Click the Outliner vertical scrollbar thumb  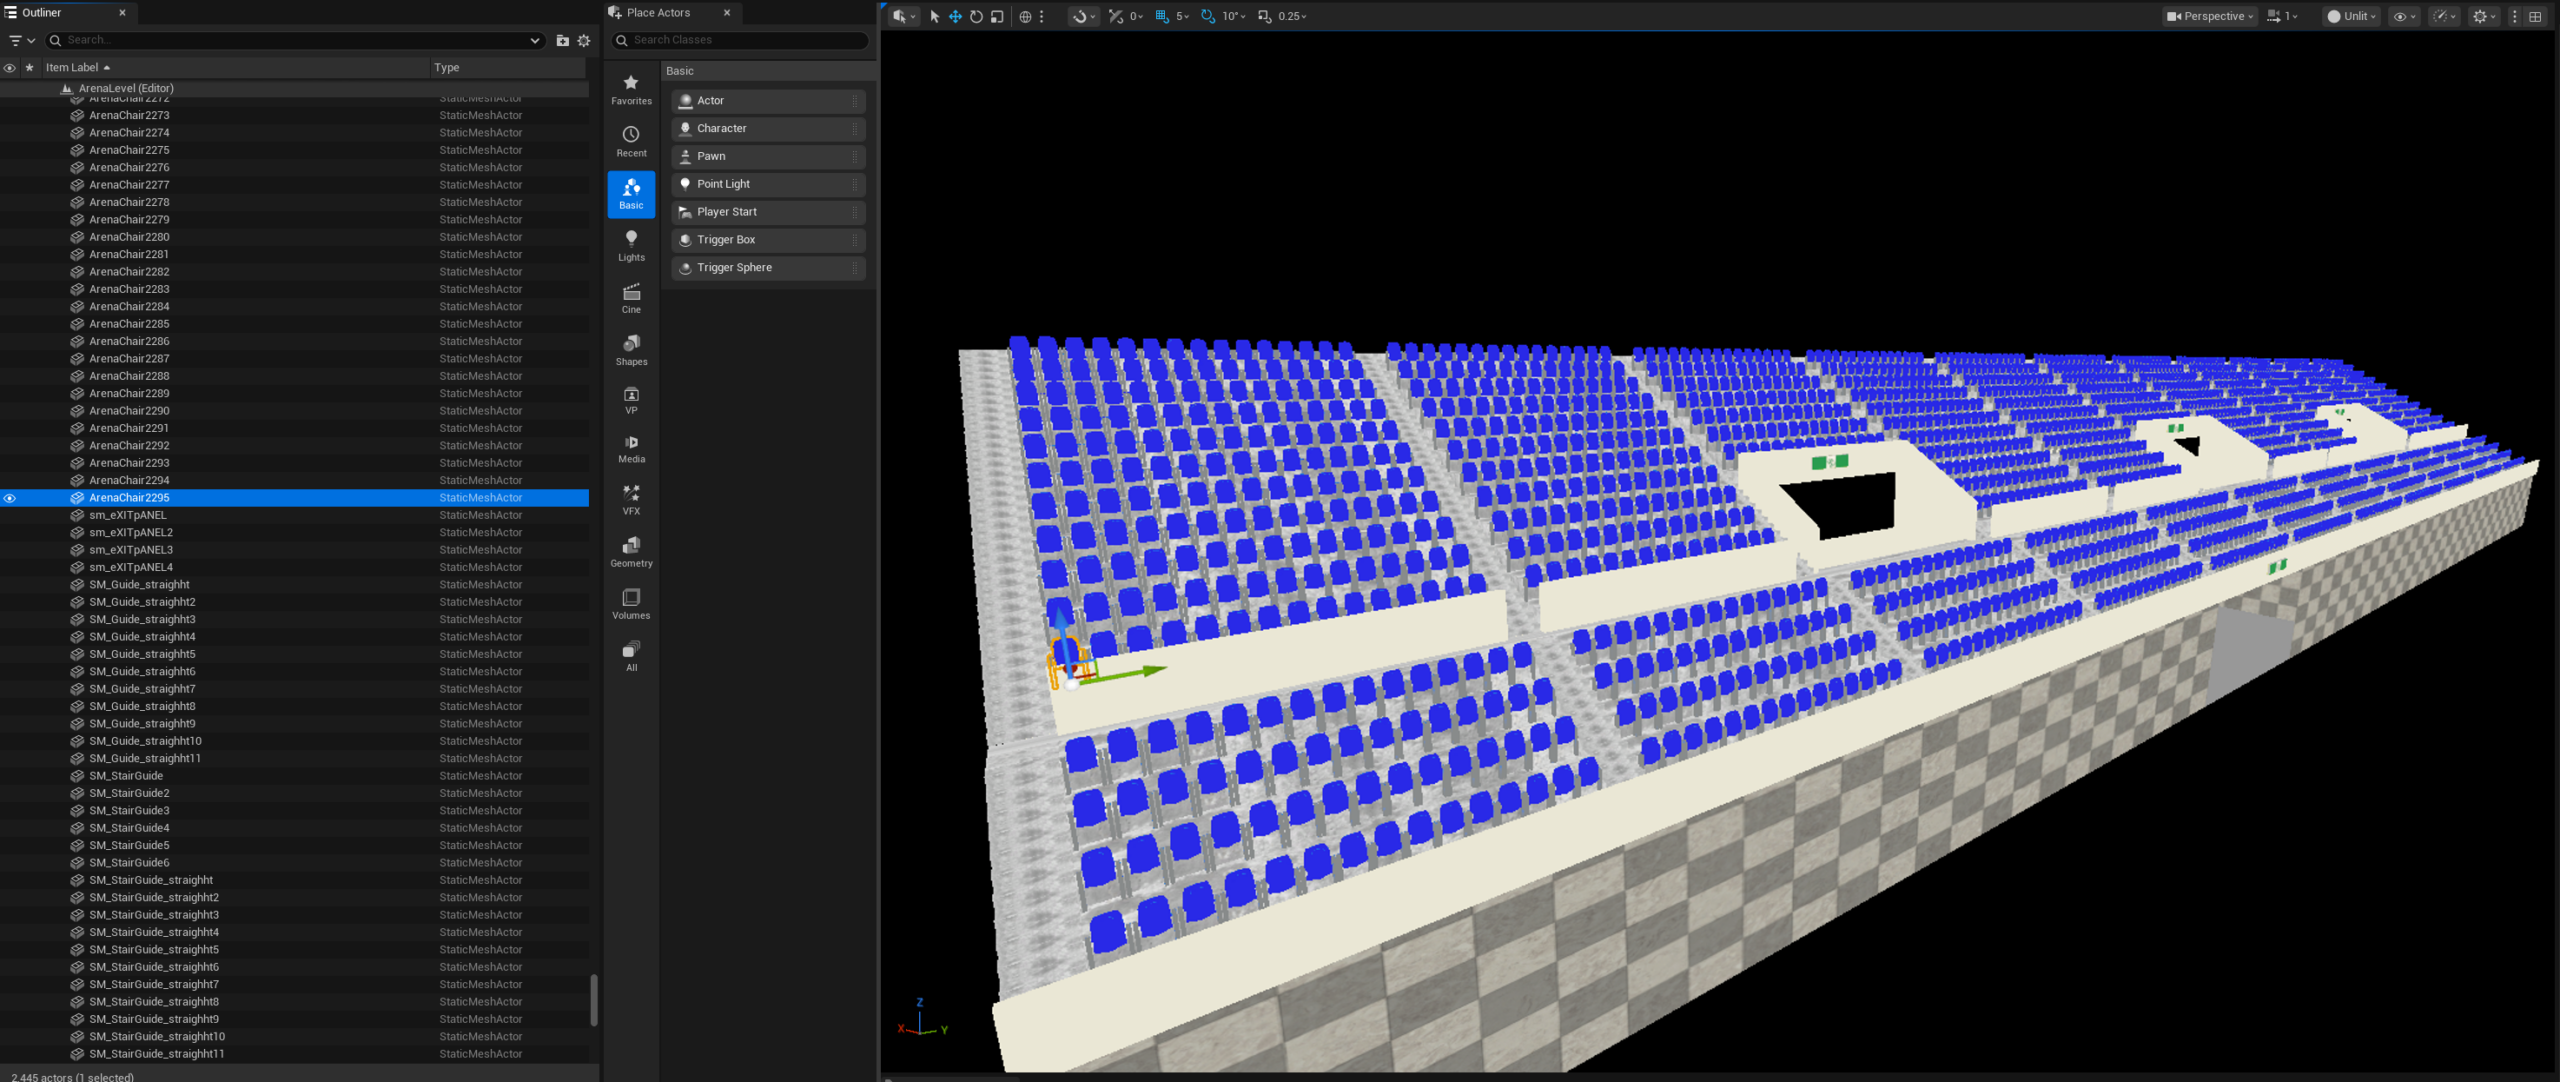(594, 1000)
